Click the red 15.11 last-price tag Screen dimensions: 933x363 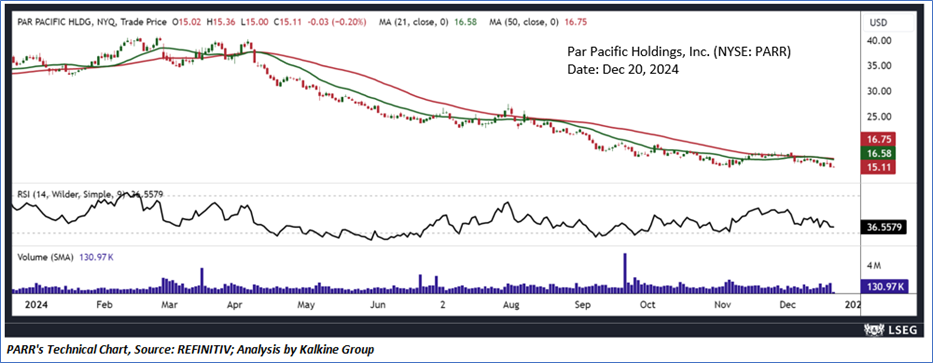pyautogui.click(x=878, y=167)
